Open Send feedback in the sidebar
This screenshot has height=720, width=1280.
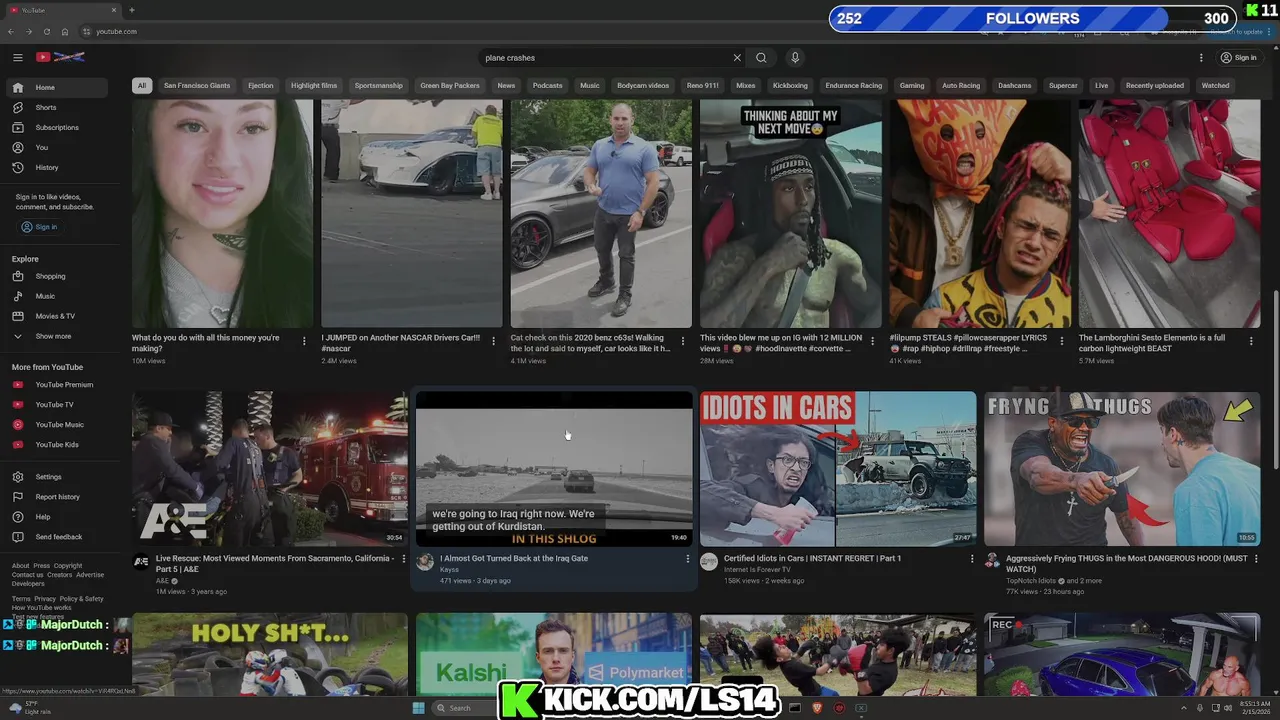[x=56, y=537]
